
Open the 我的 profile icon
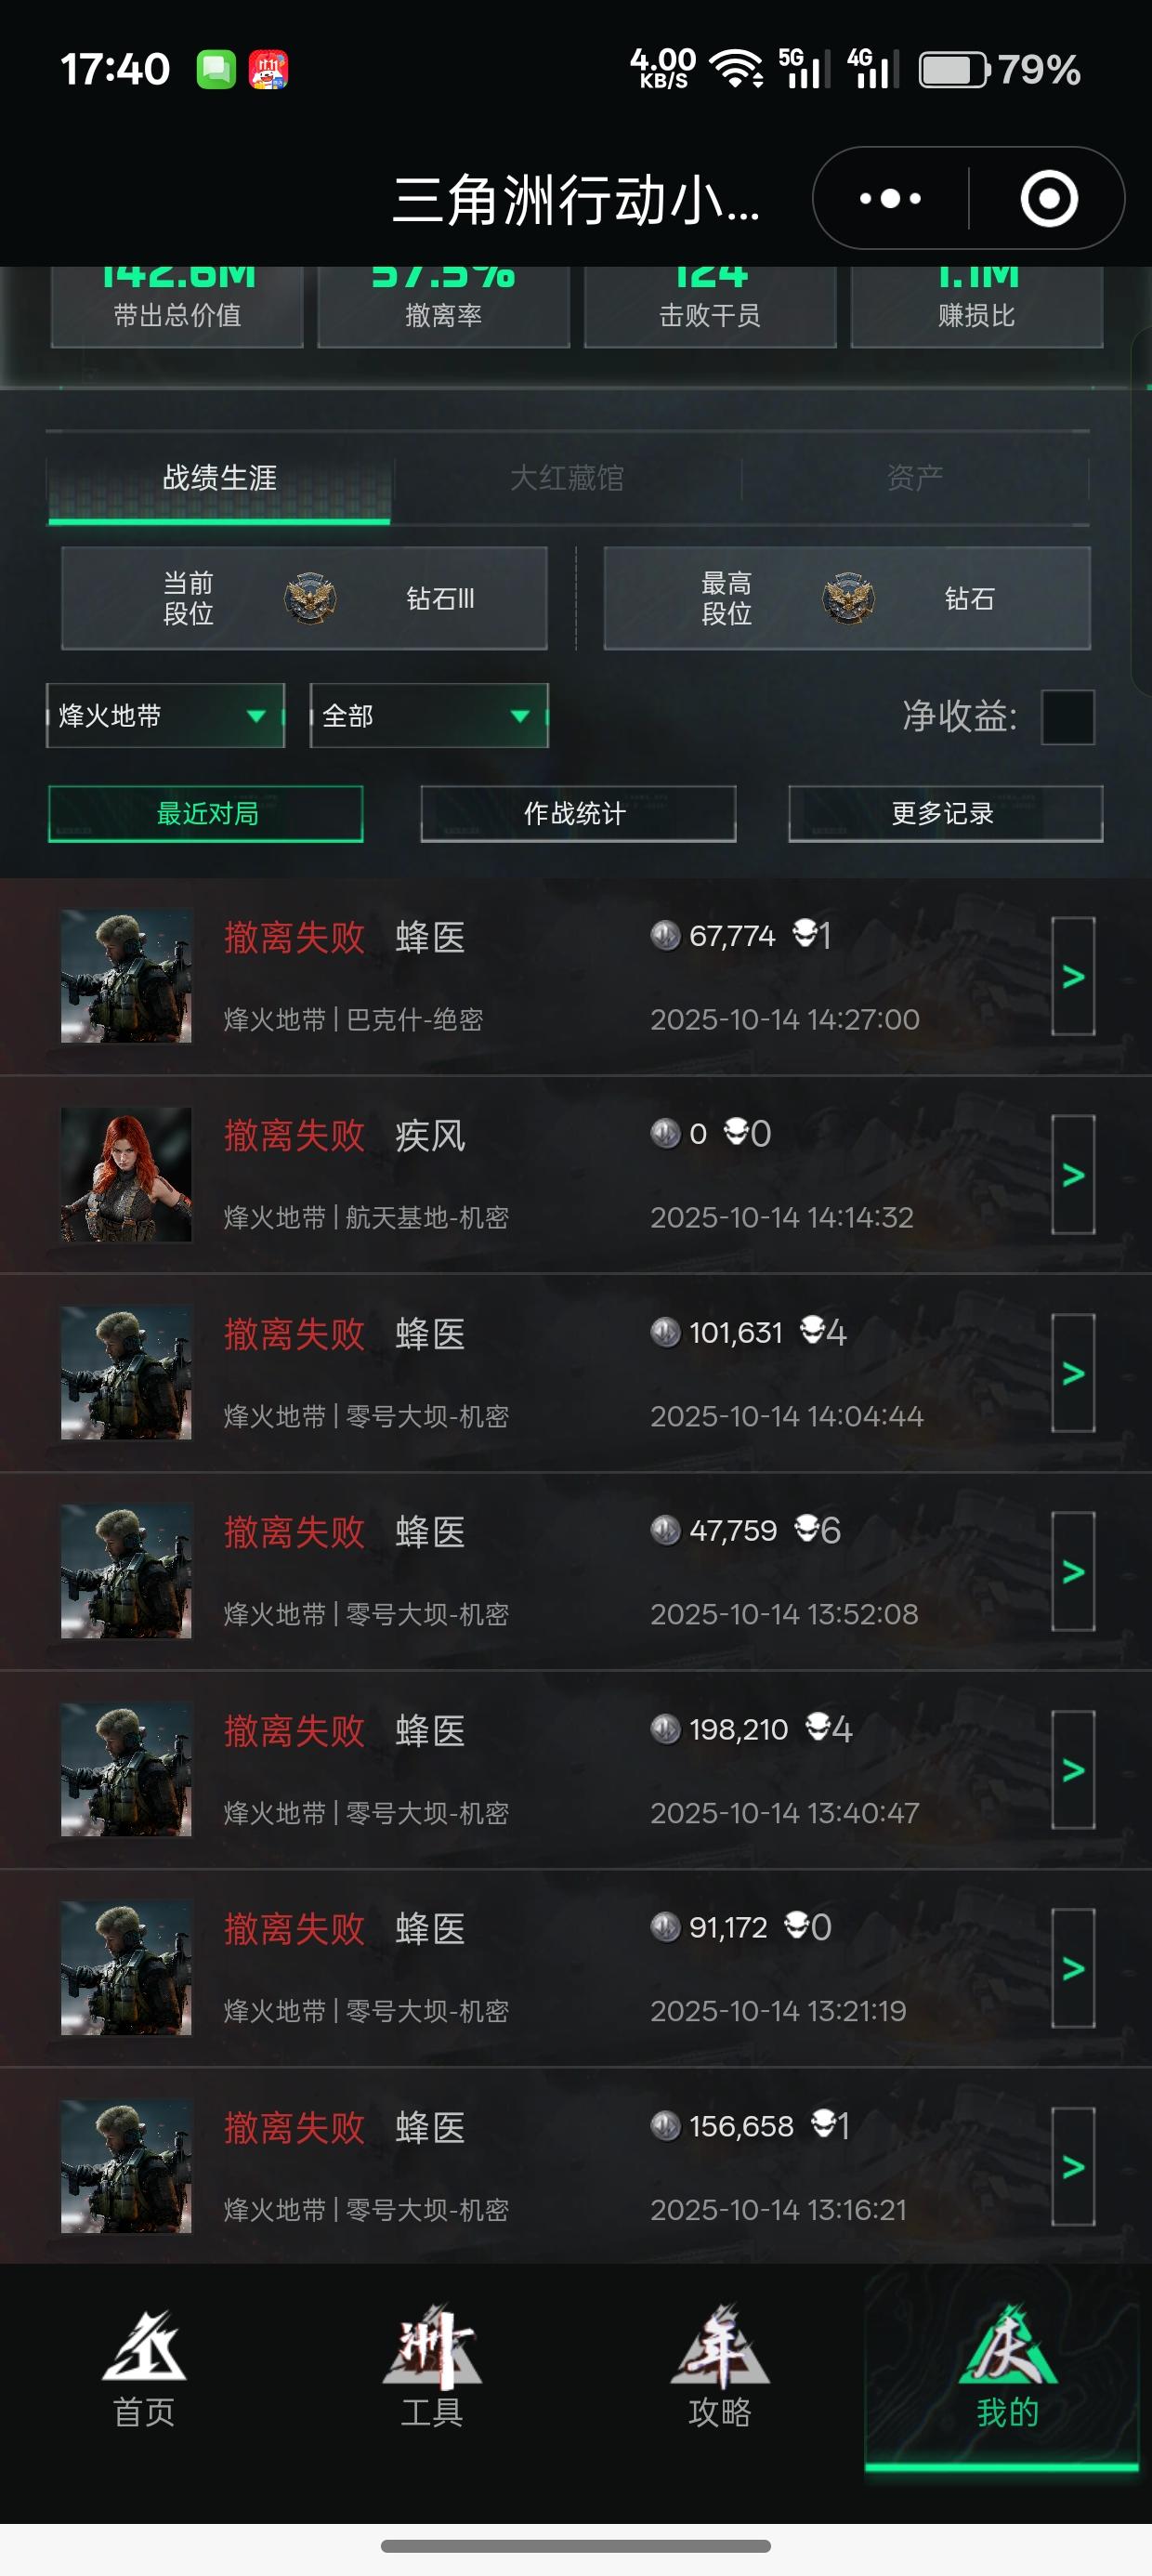click(1007, 2368)
